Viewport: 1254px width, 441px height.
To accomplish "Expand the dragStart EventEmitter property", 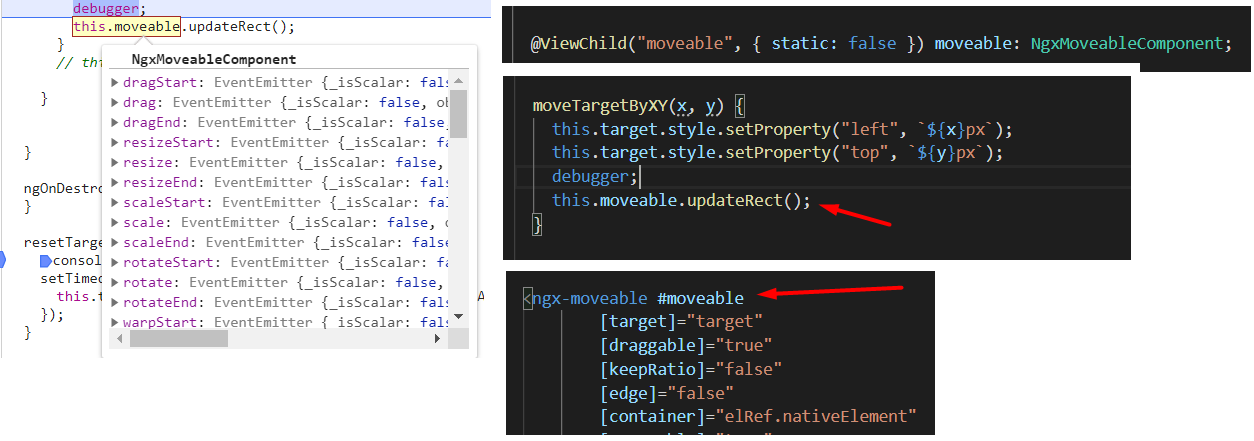I will coord(115,82).
